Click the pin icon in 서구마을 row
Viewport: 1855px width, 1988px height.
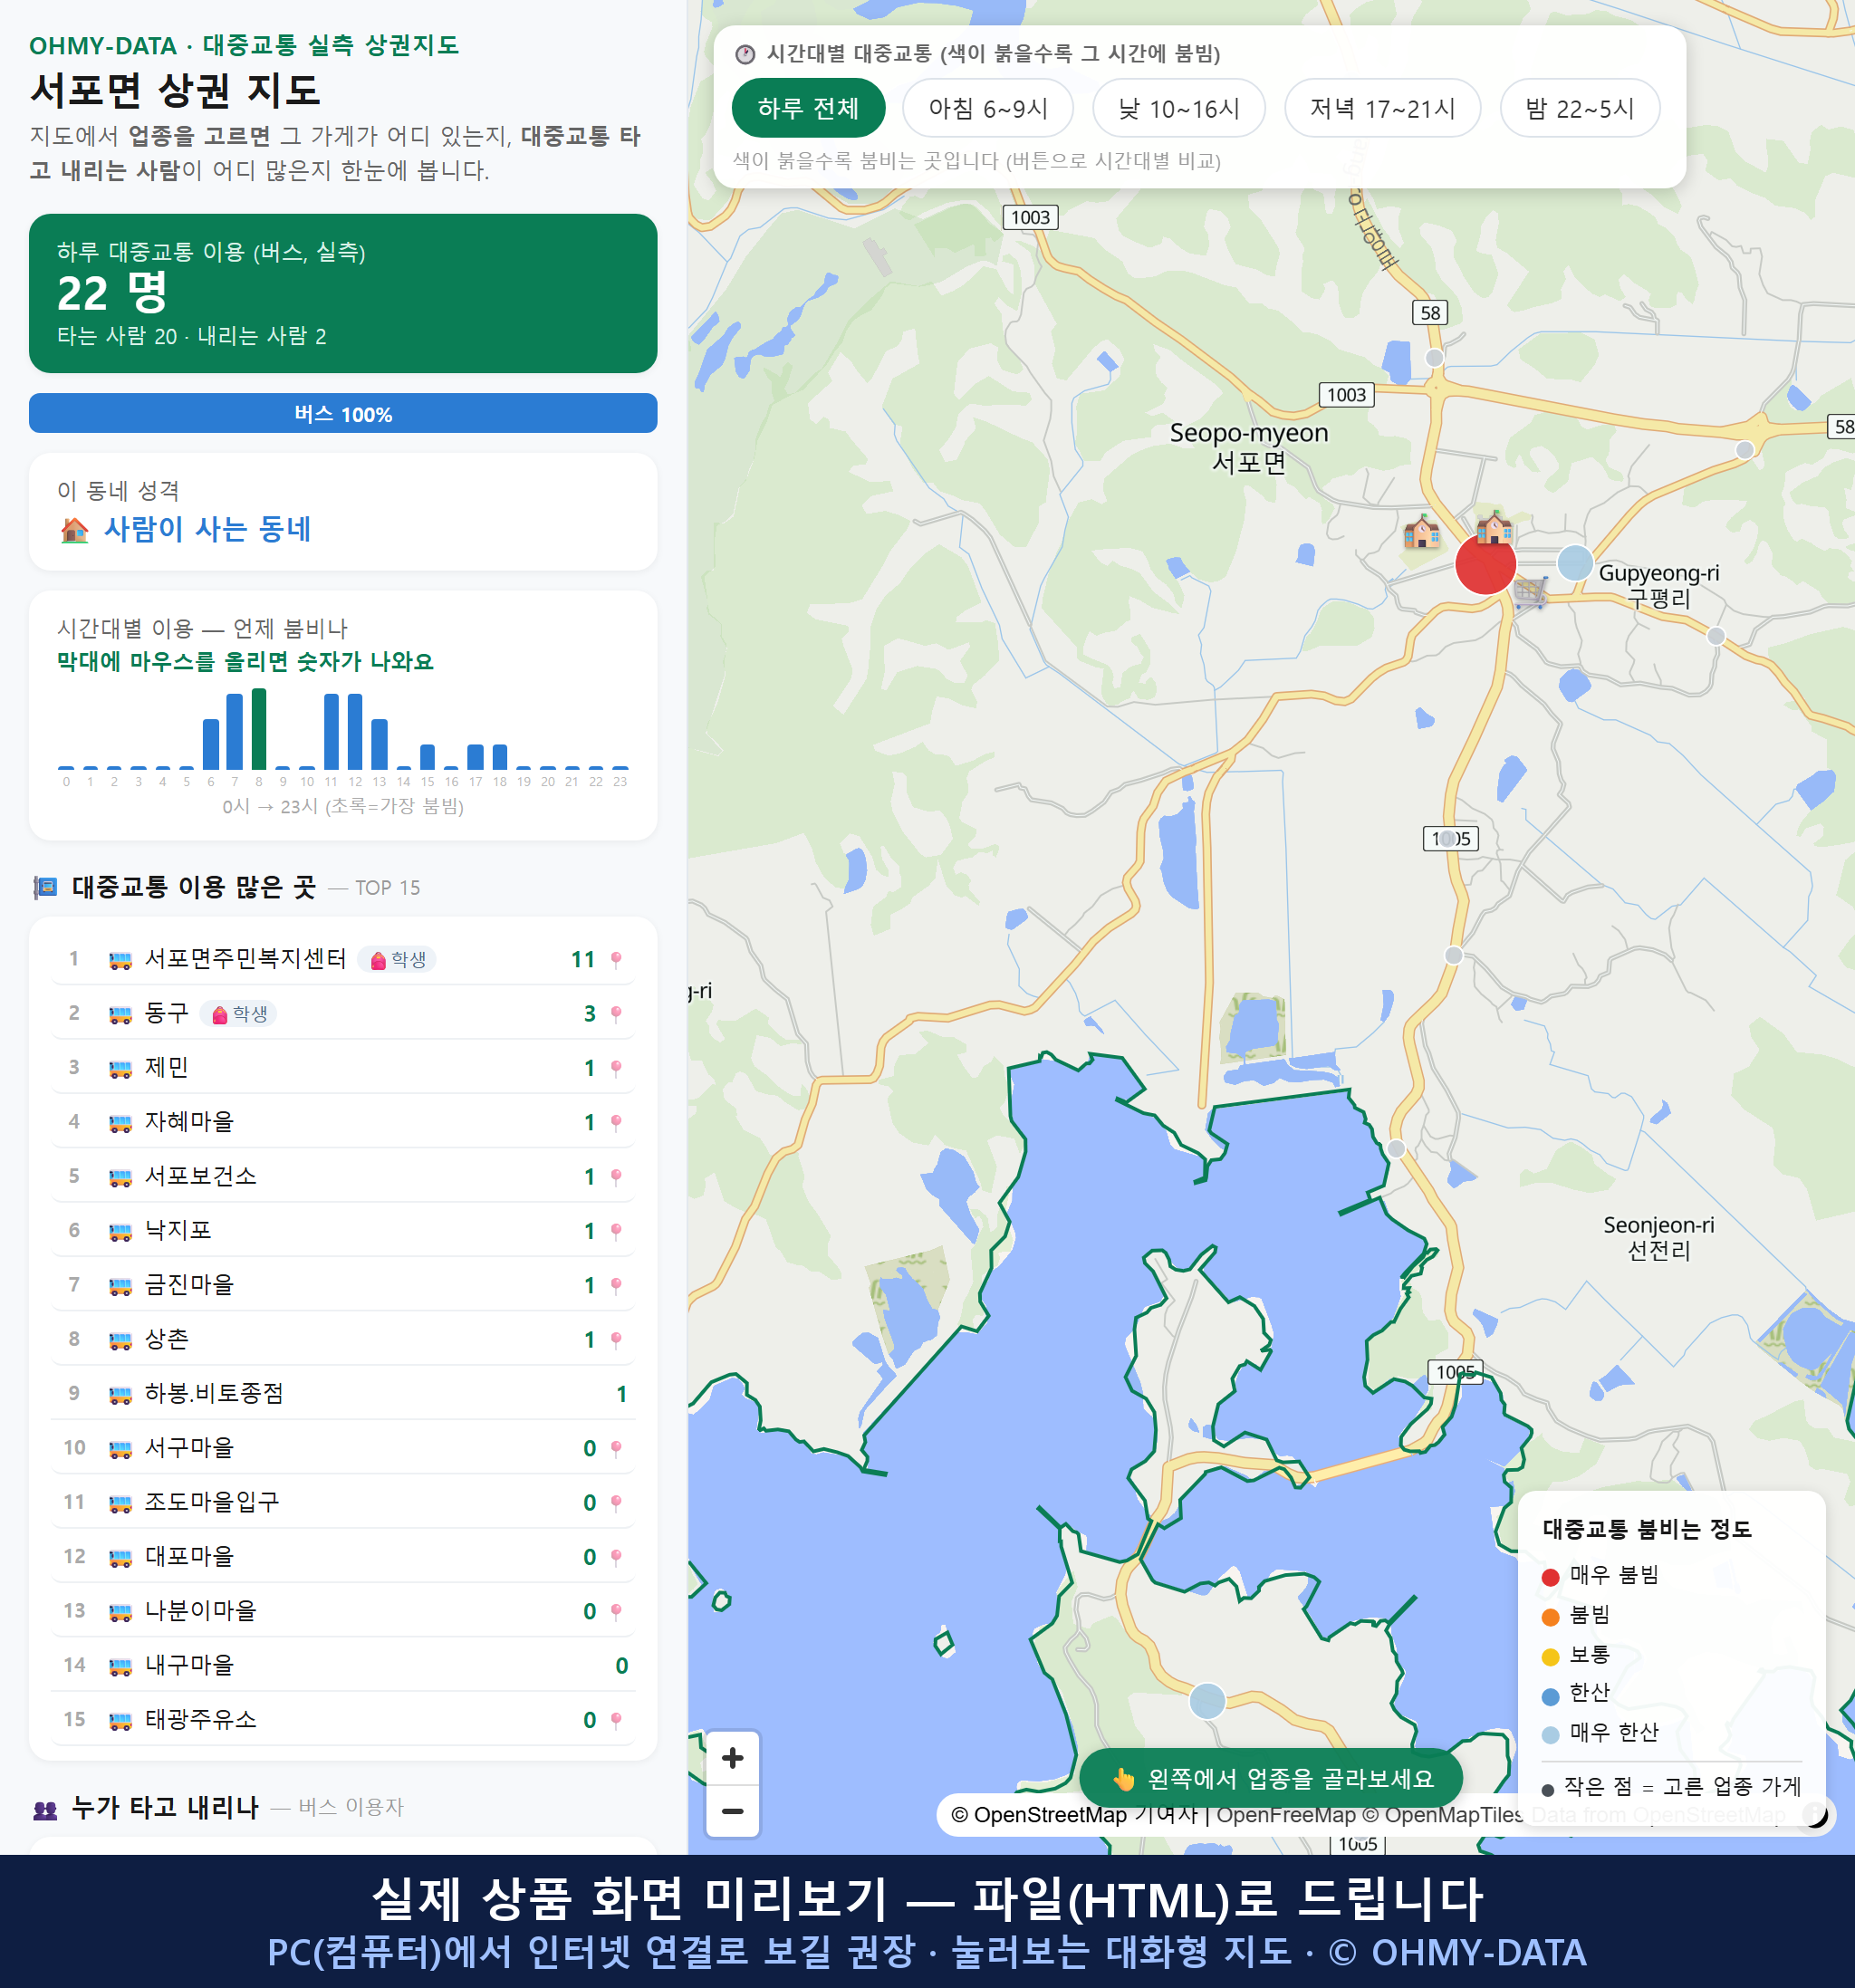click(x=616, y=1448)
